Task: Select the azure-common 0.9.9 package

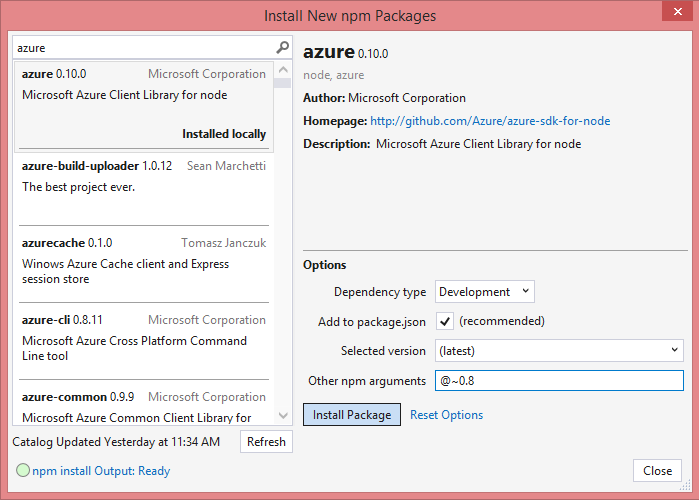Action: pyautogui.click(x=144, y=403)
